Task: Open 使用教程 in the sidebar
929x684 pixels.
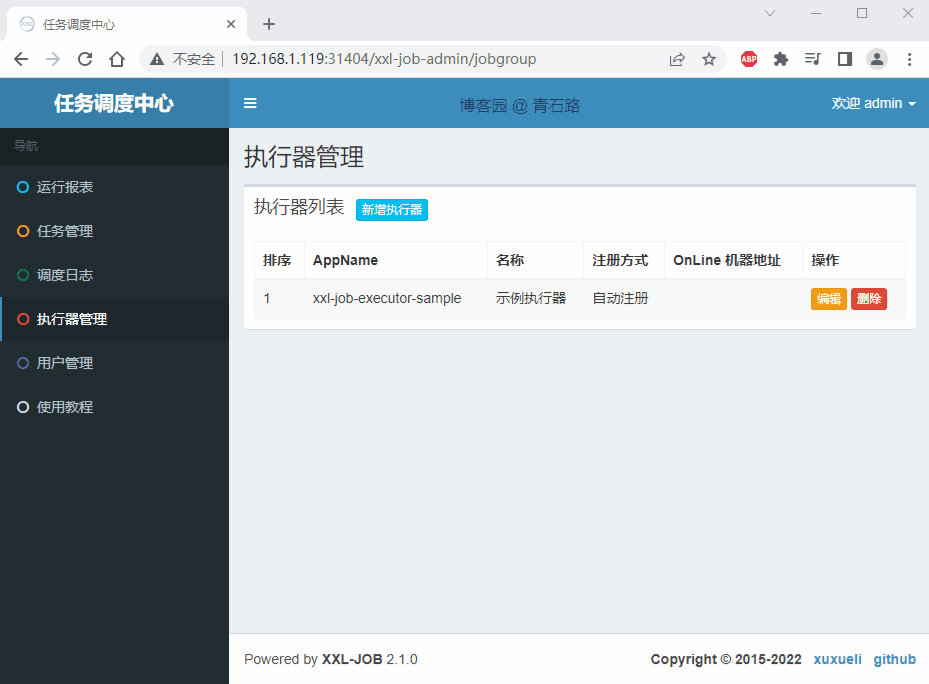Action: pyautogui.click(x=114, y=407)
